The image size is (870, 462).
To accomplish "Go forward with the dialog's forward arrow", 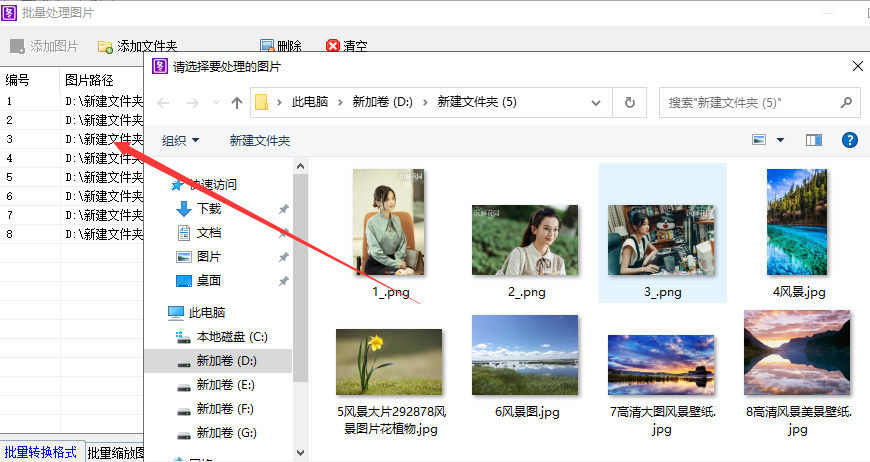I will tap(193, 103).
